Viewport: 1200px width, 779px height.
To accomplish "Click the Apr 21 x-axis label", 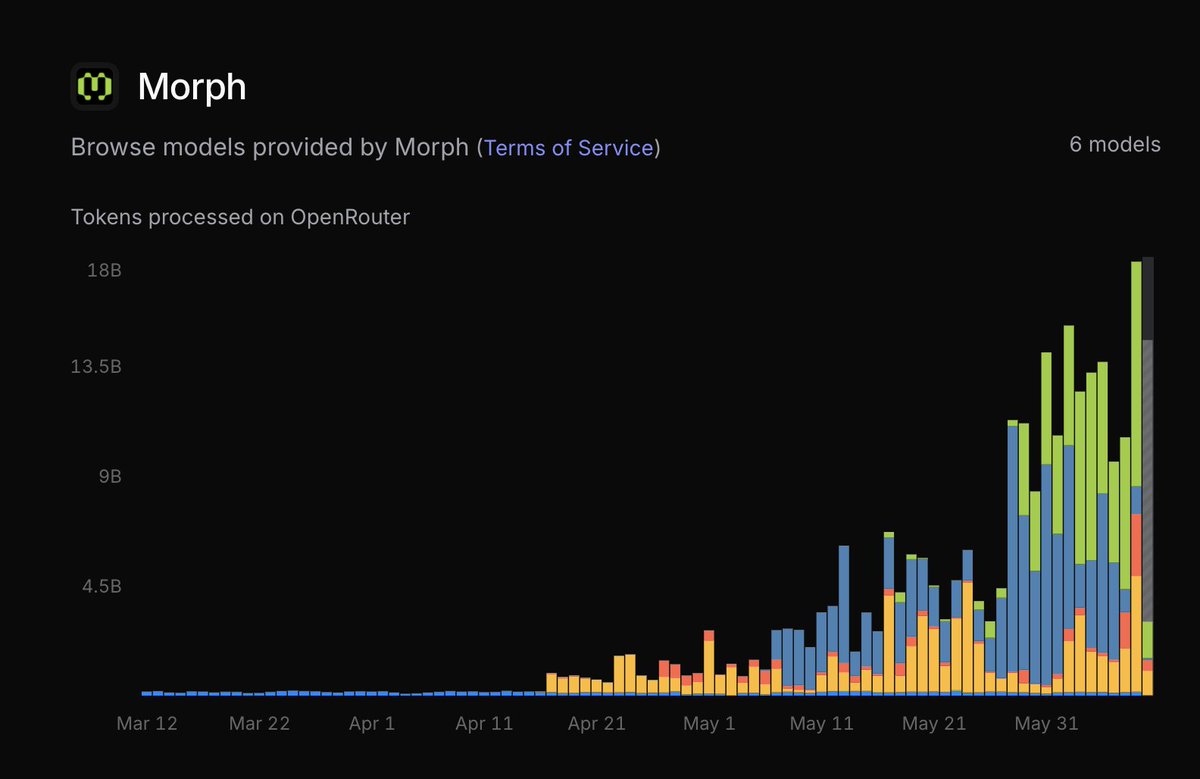I will 597,723.
